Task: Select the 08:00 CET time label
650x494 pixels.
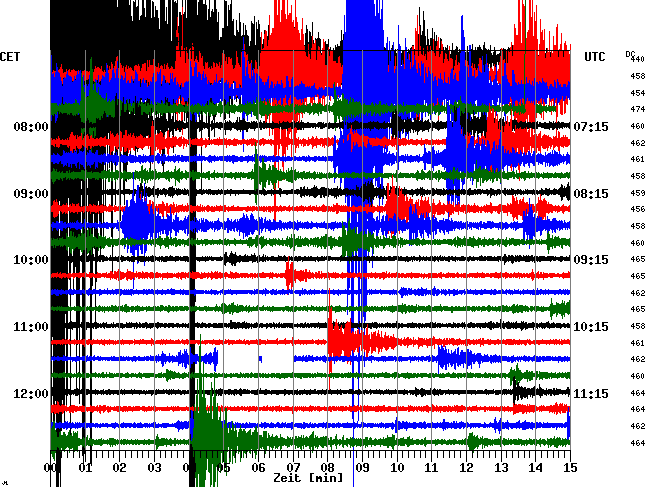Action: pos(31,127)
